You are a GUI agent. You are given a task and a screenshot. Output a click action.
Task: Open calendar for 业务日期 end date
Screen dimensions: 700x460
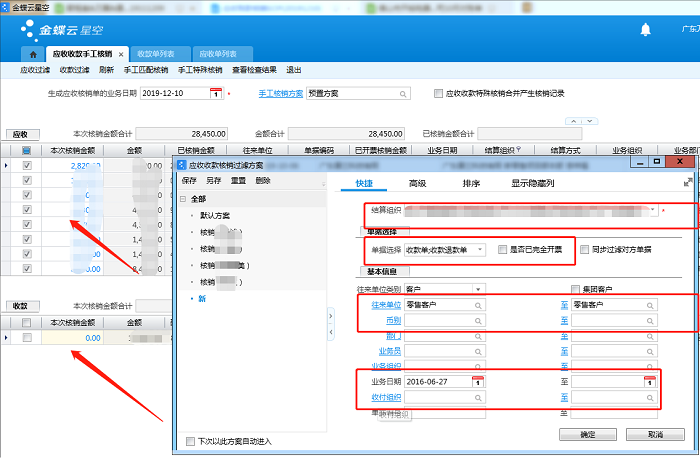(651, 383)
